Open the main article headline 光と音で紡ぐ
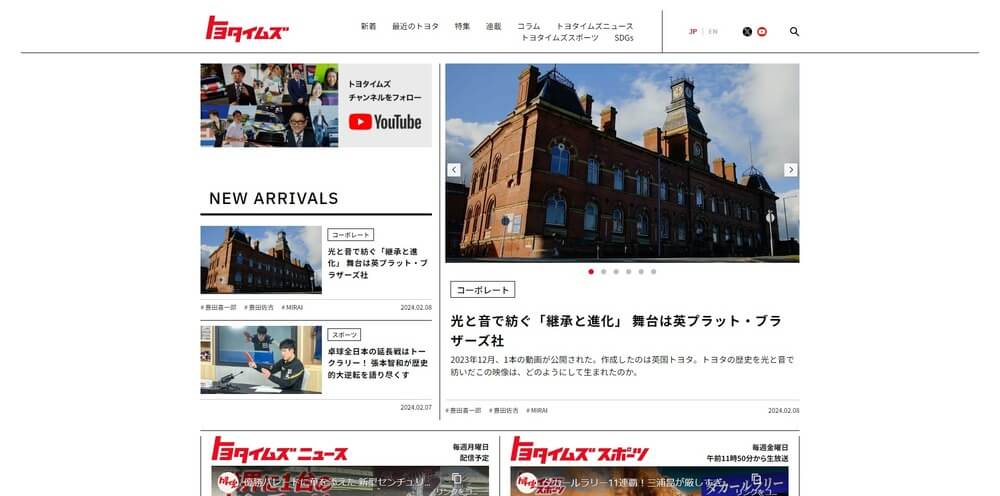The image size is (1000, 496). [x=615, y=330]
